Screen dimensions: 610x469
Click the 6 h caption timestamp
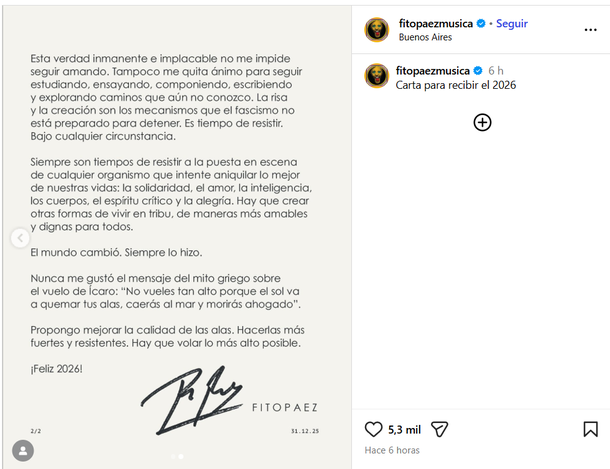click(496, 70)
